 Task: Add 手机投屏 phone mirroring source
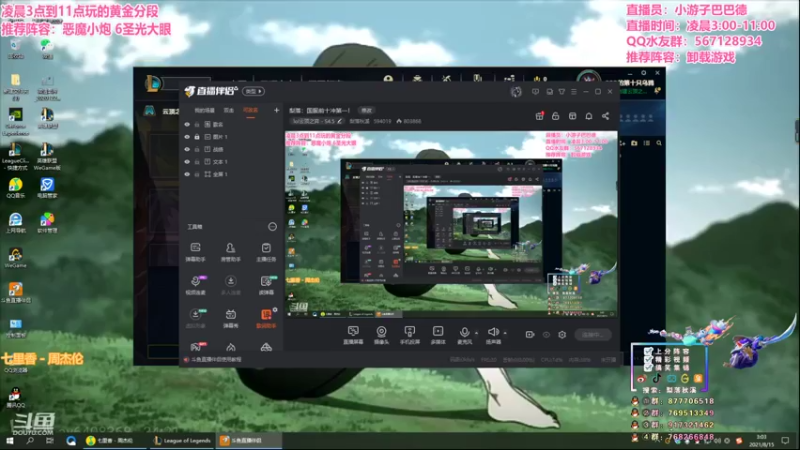click(410, 335)
